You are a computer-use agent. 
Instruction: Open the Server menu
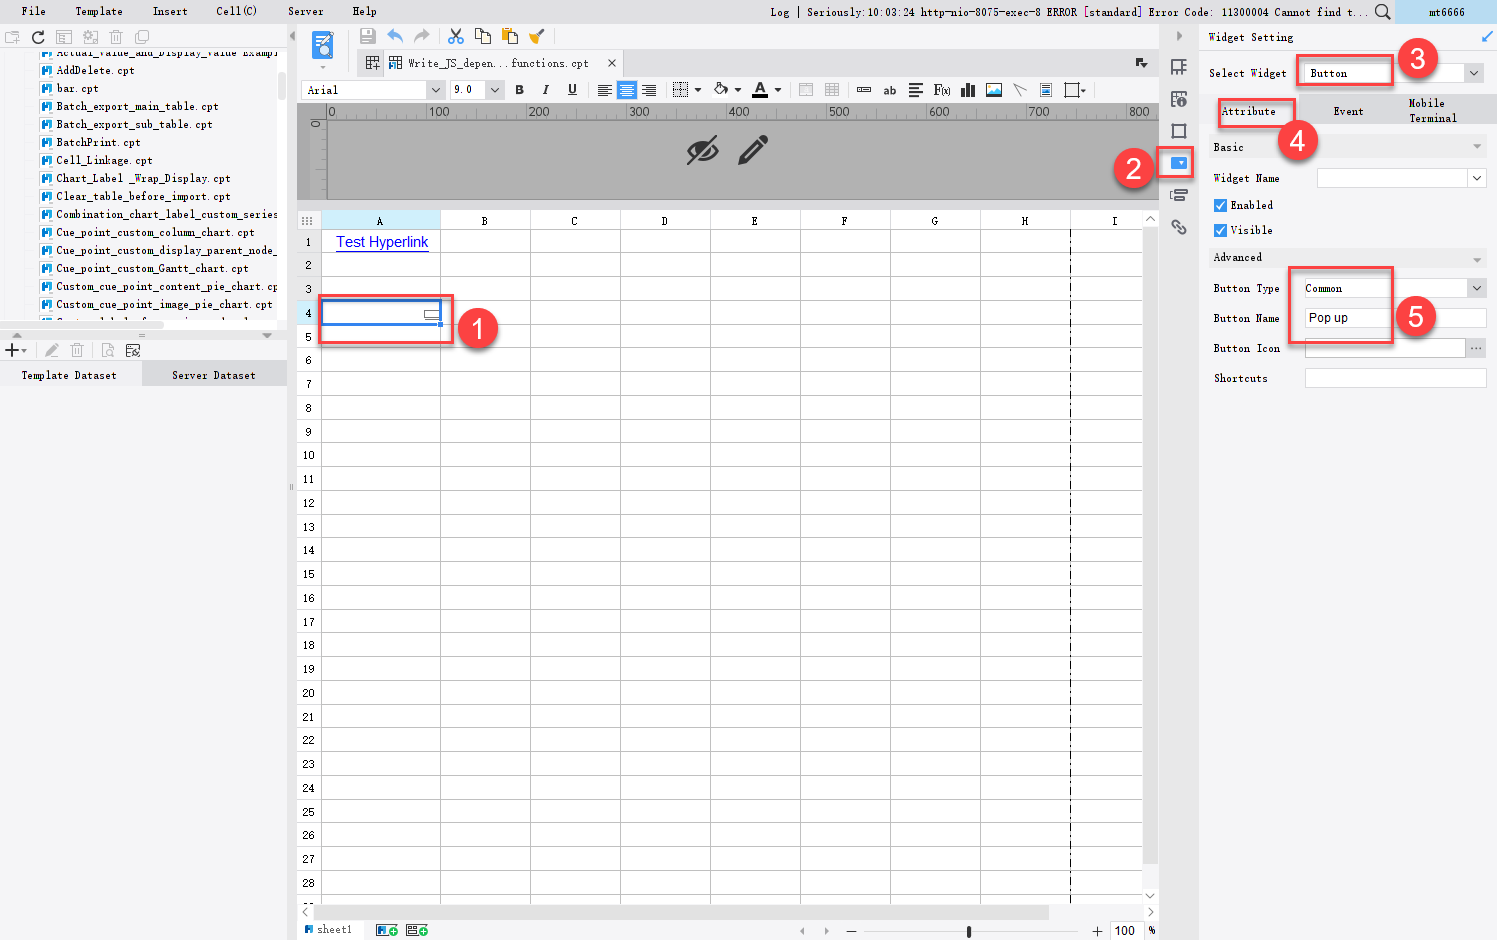coord(305,11)
